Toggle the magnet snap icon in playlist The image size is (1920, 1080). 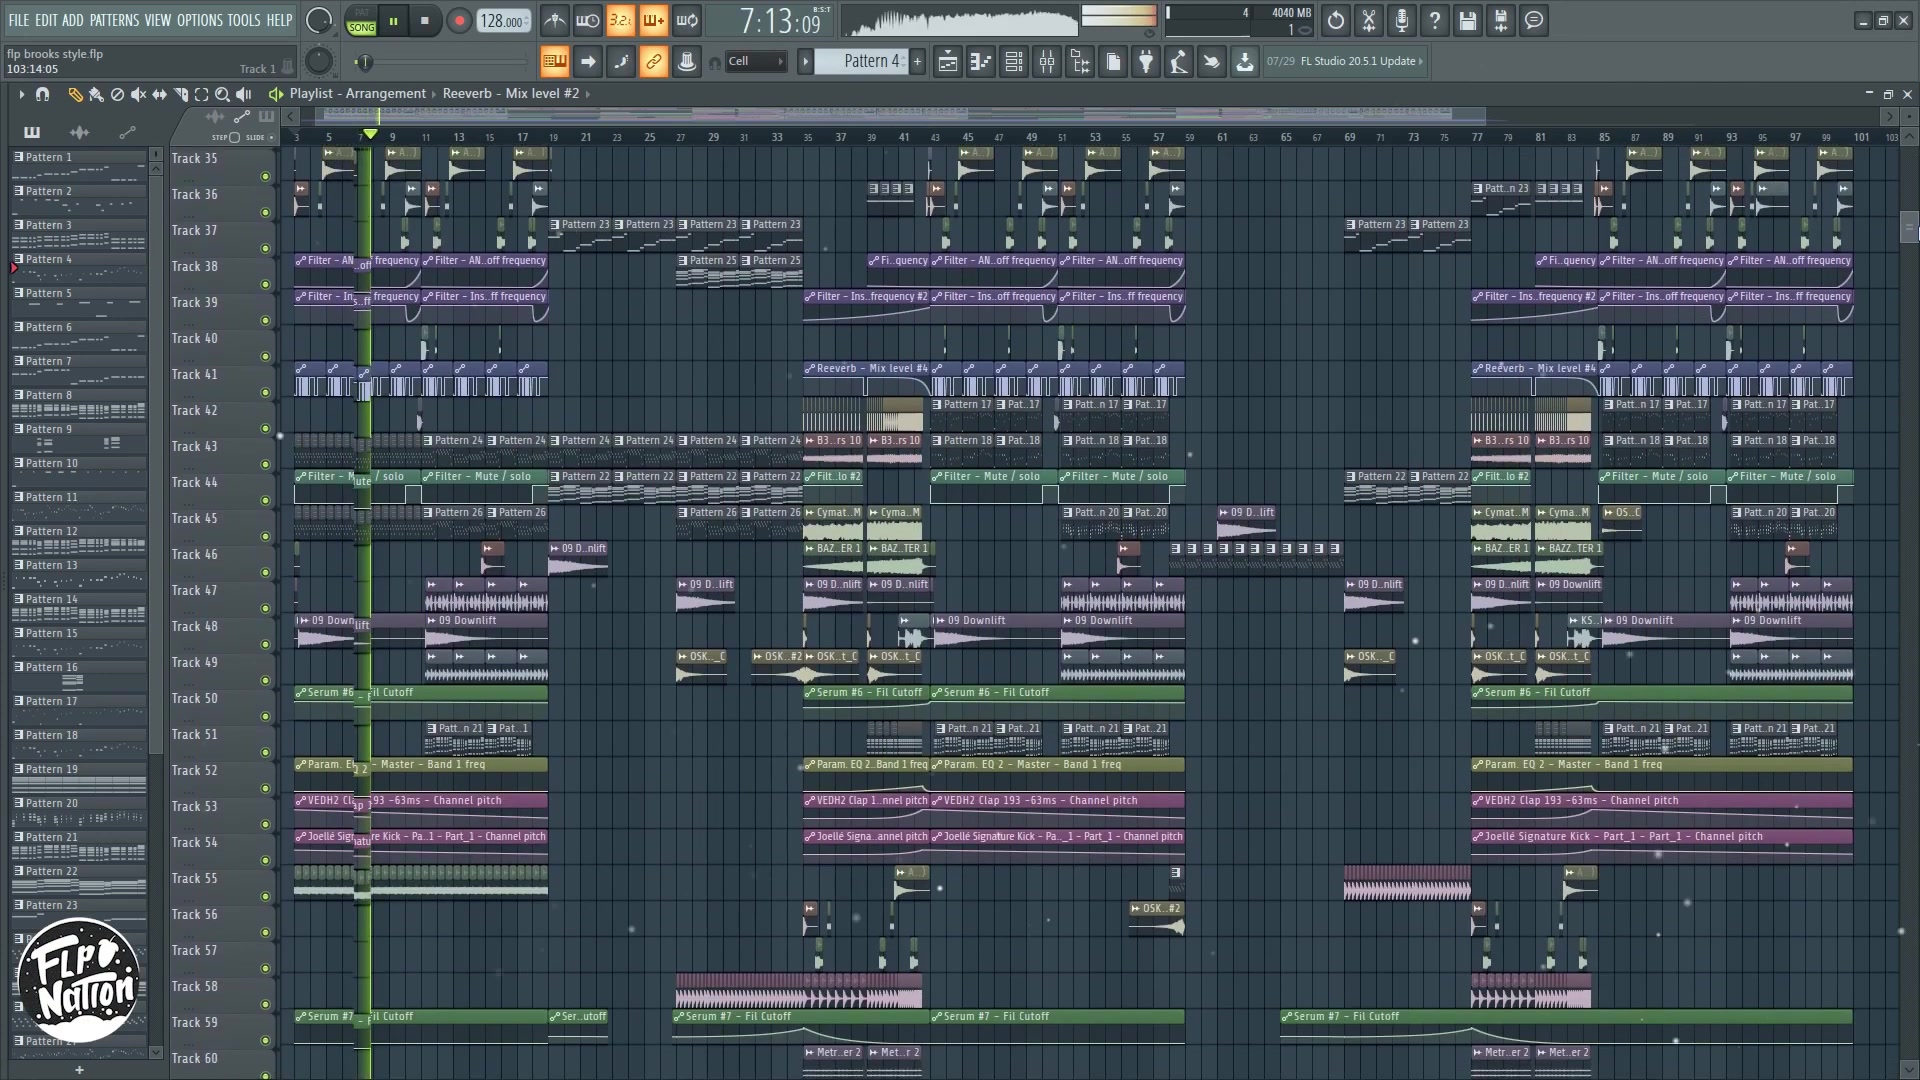click(42, 94)
